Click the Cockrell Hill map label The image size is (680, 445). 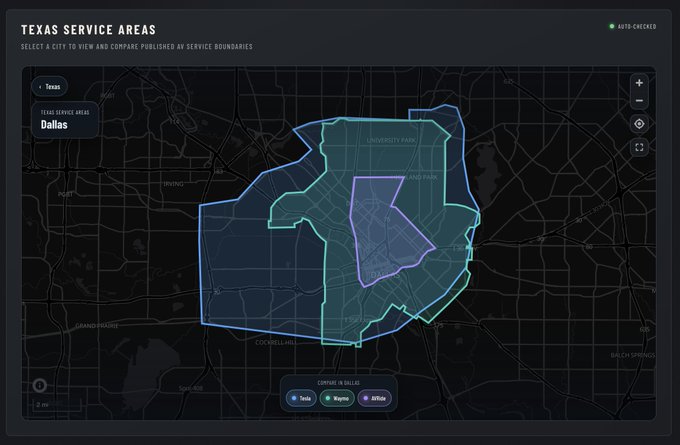pos(276,343)
